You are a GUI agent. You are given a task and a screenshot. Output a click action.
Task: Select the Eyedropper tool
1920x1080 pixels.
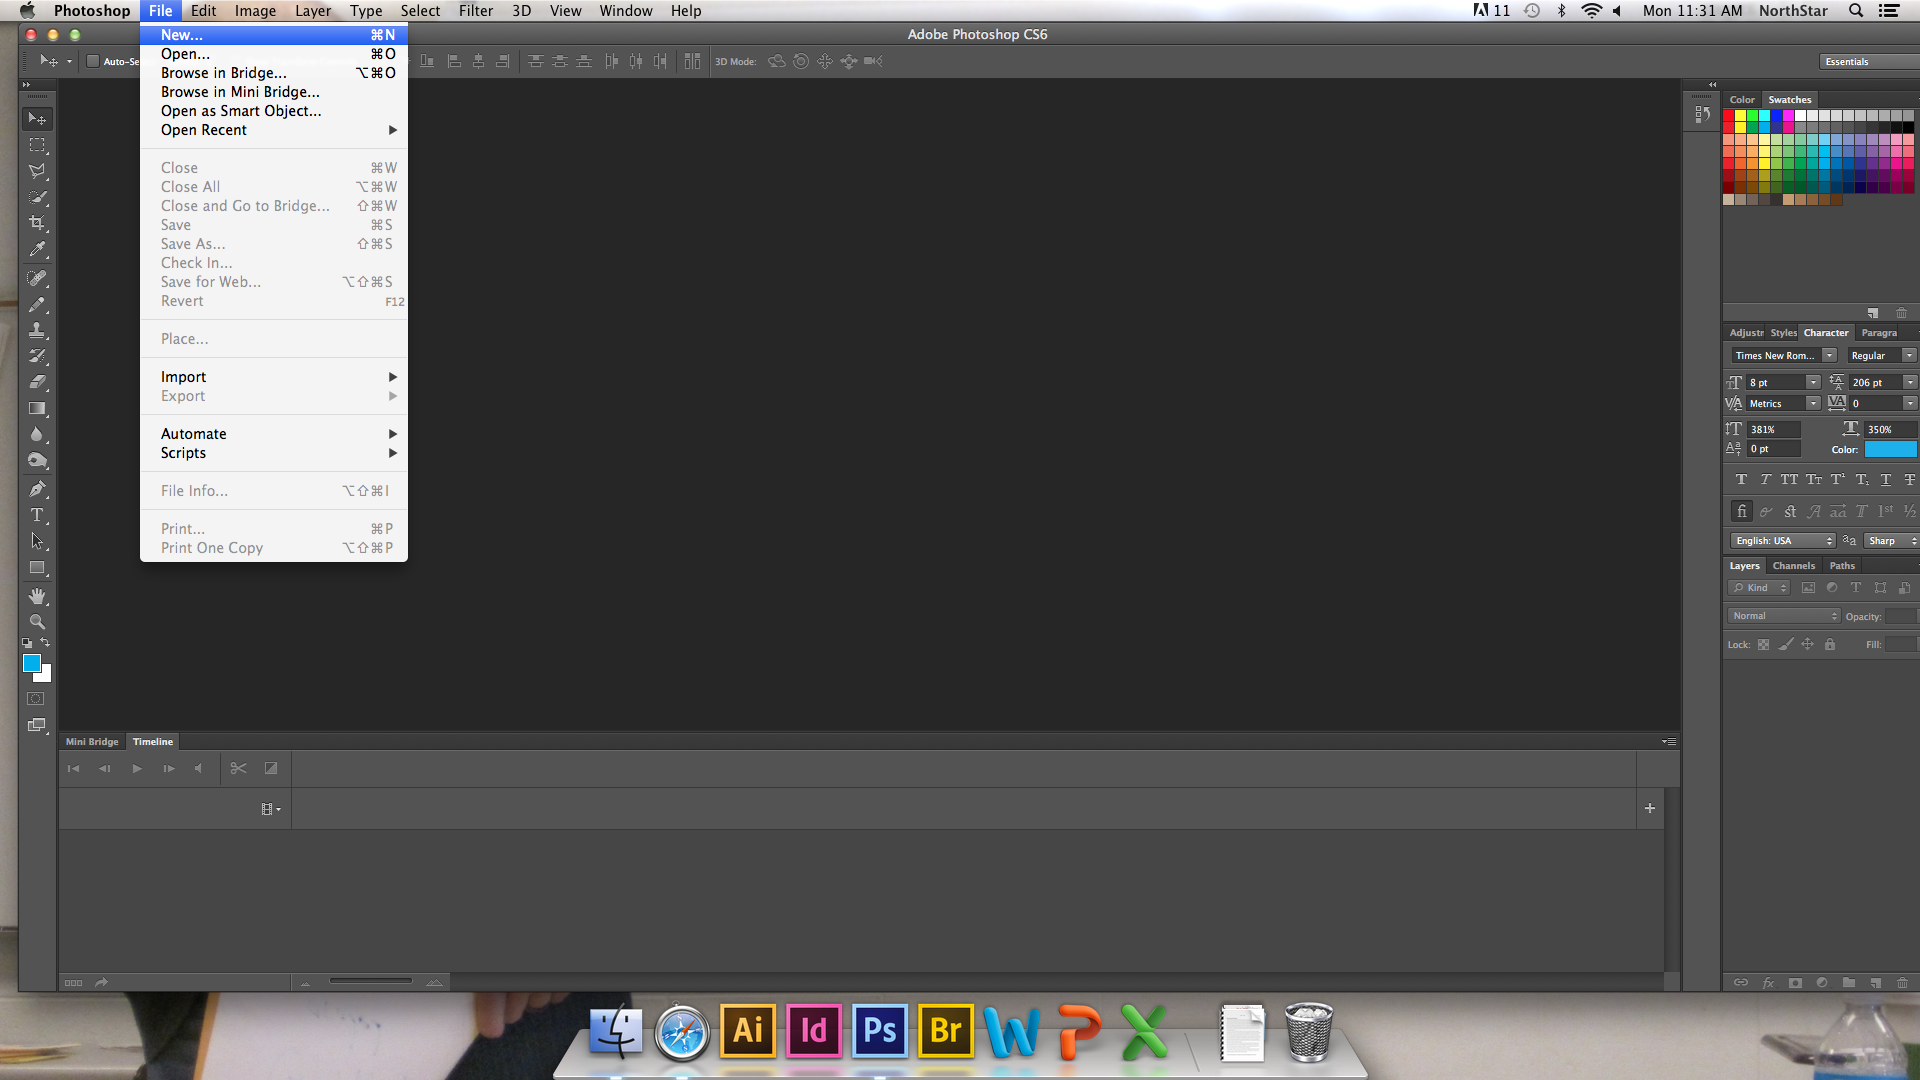(37, 249)
